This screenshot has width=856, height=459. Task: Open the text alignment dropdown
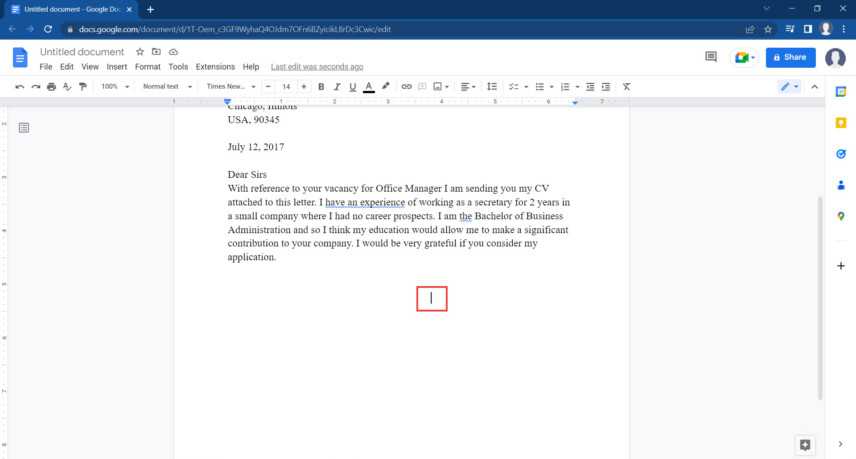[468, 87]
